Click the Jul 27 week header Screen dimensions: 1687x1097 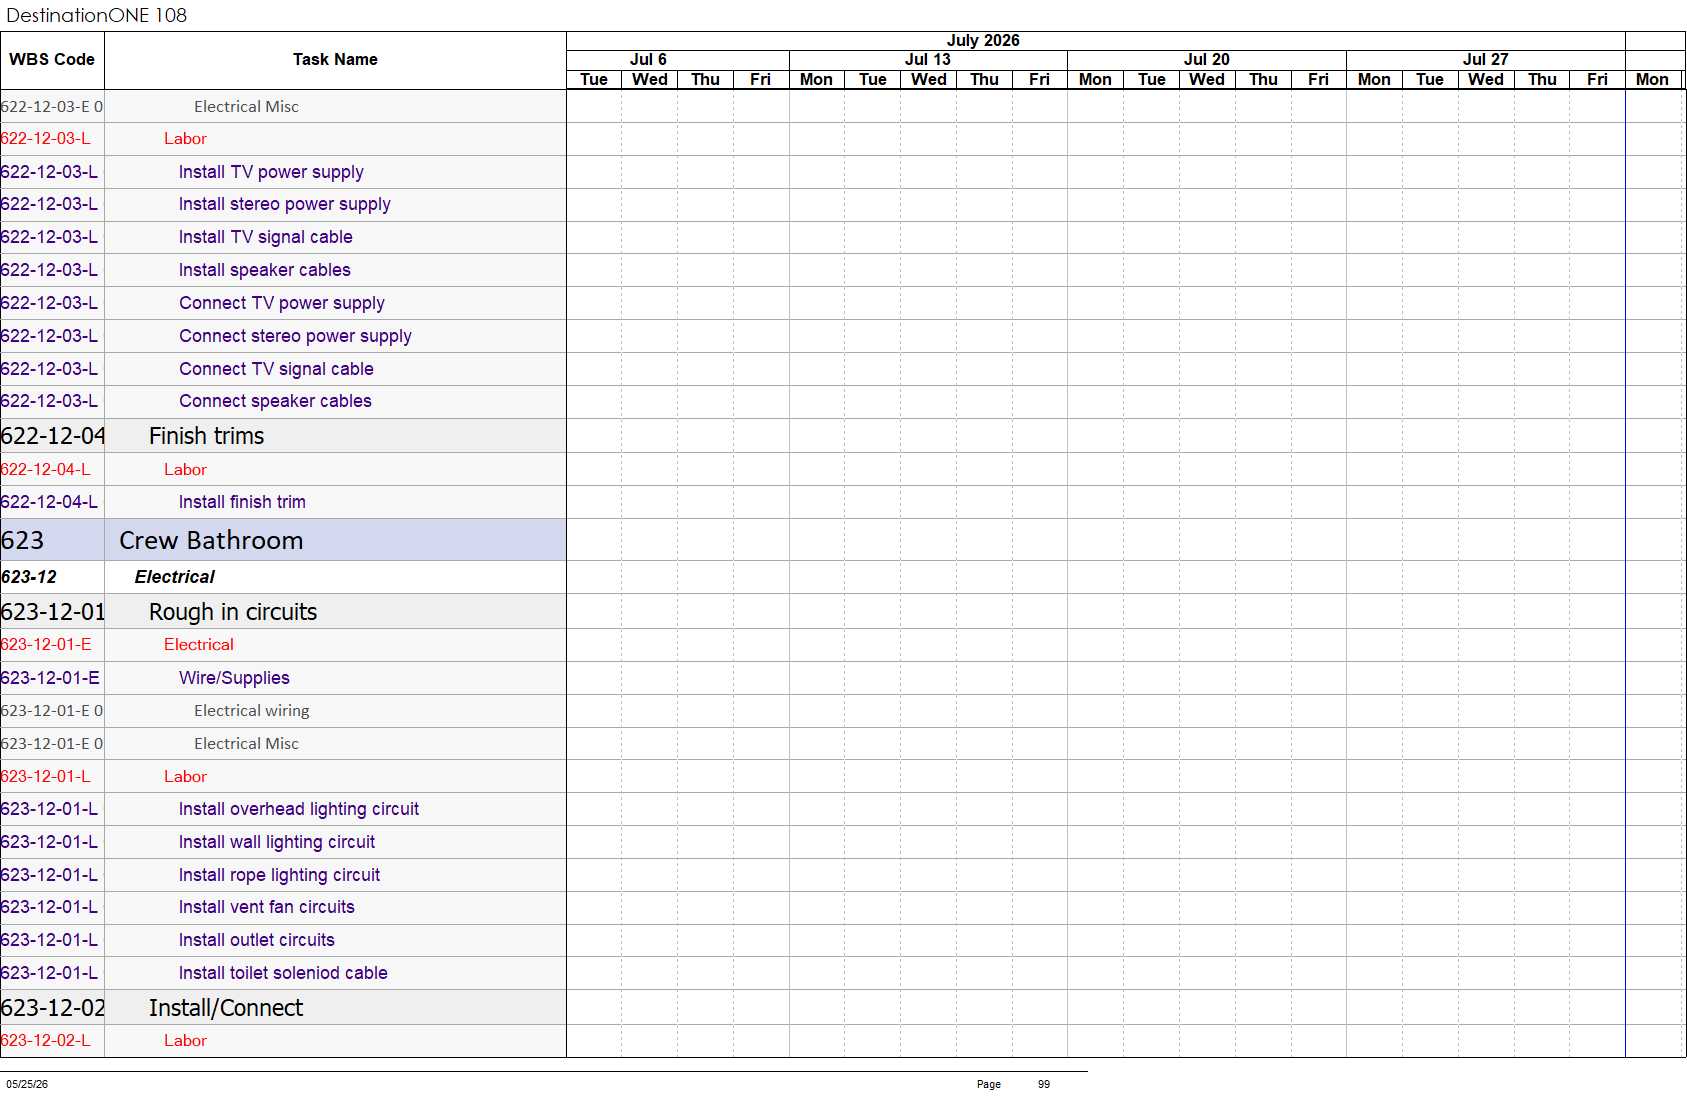click(x=1486, y=60)
